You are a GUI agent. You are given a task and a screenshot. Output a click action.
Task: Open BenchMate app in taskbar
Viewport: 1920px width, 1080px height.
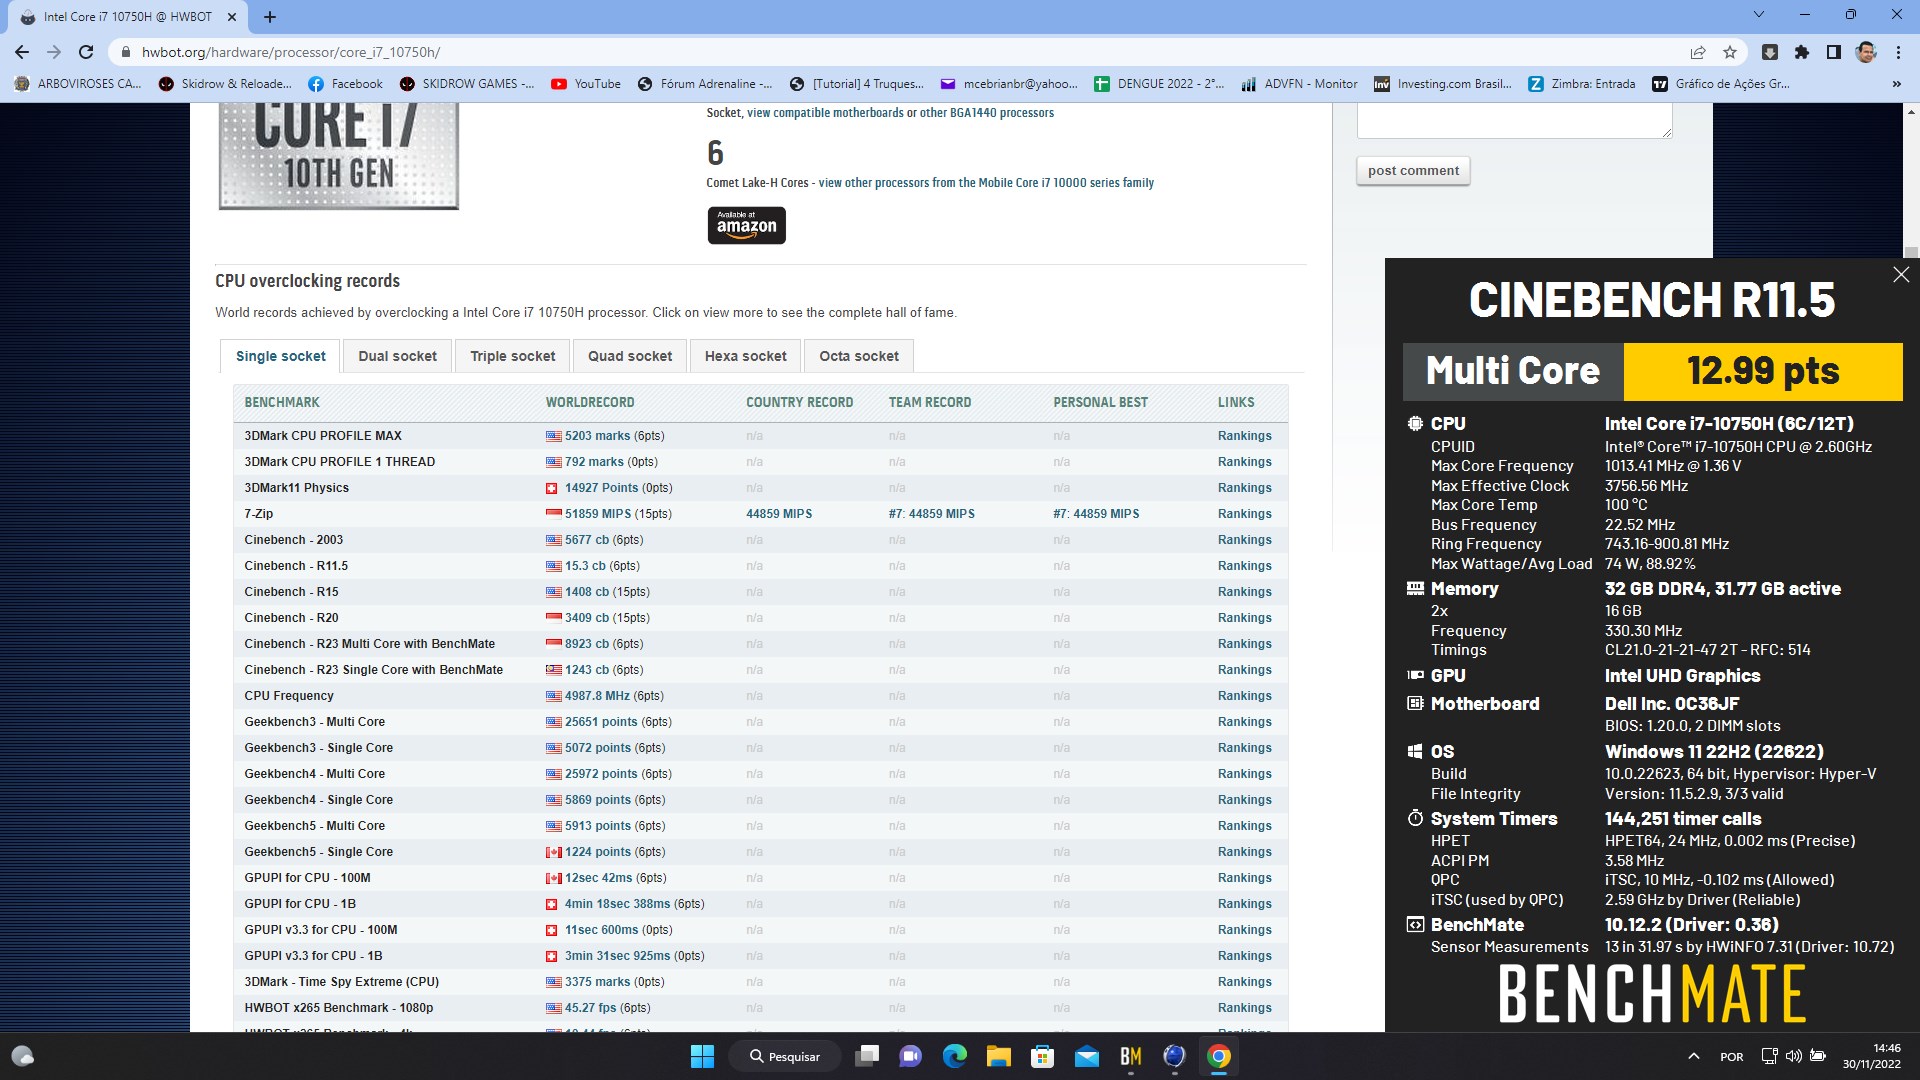click(1131, 1056)
